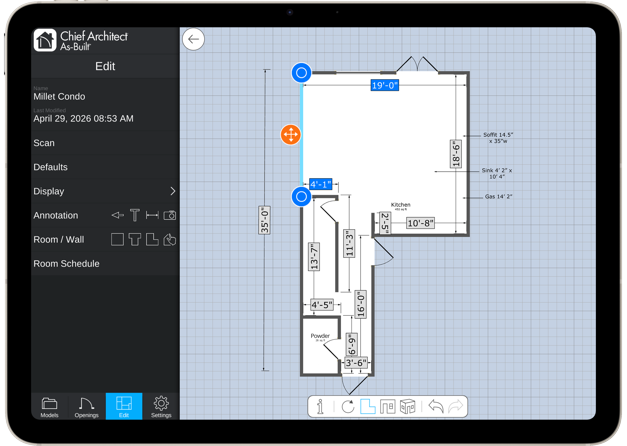Undo the last action

436,406
